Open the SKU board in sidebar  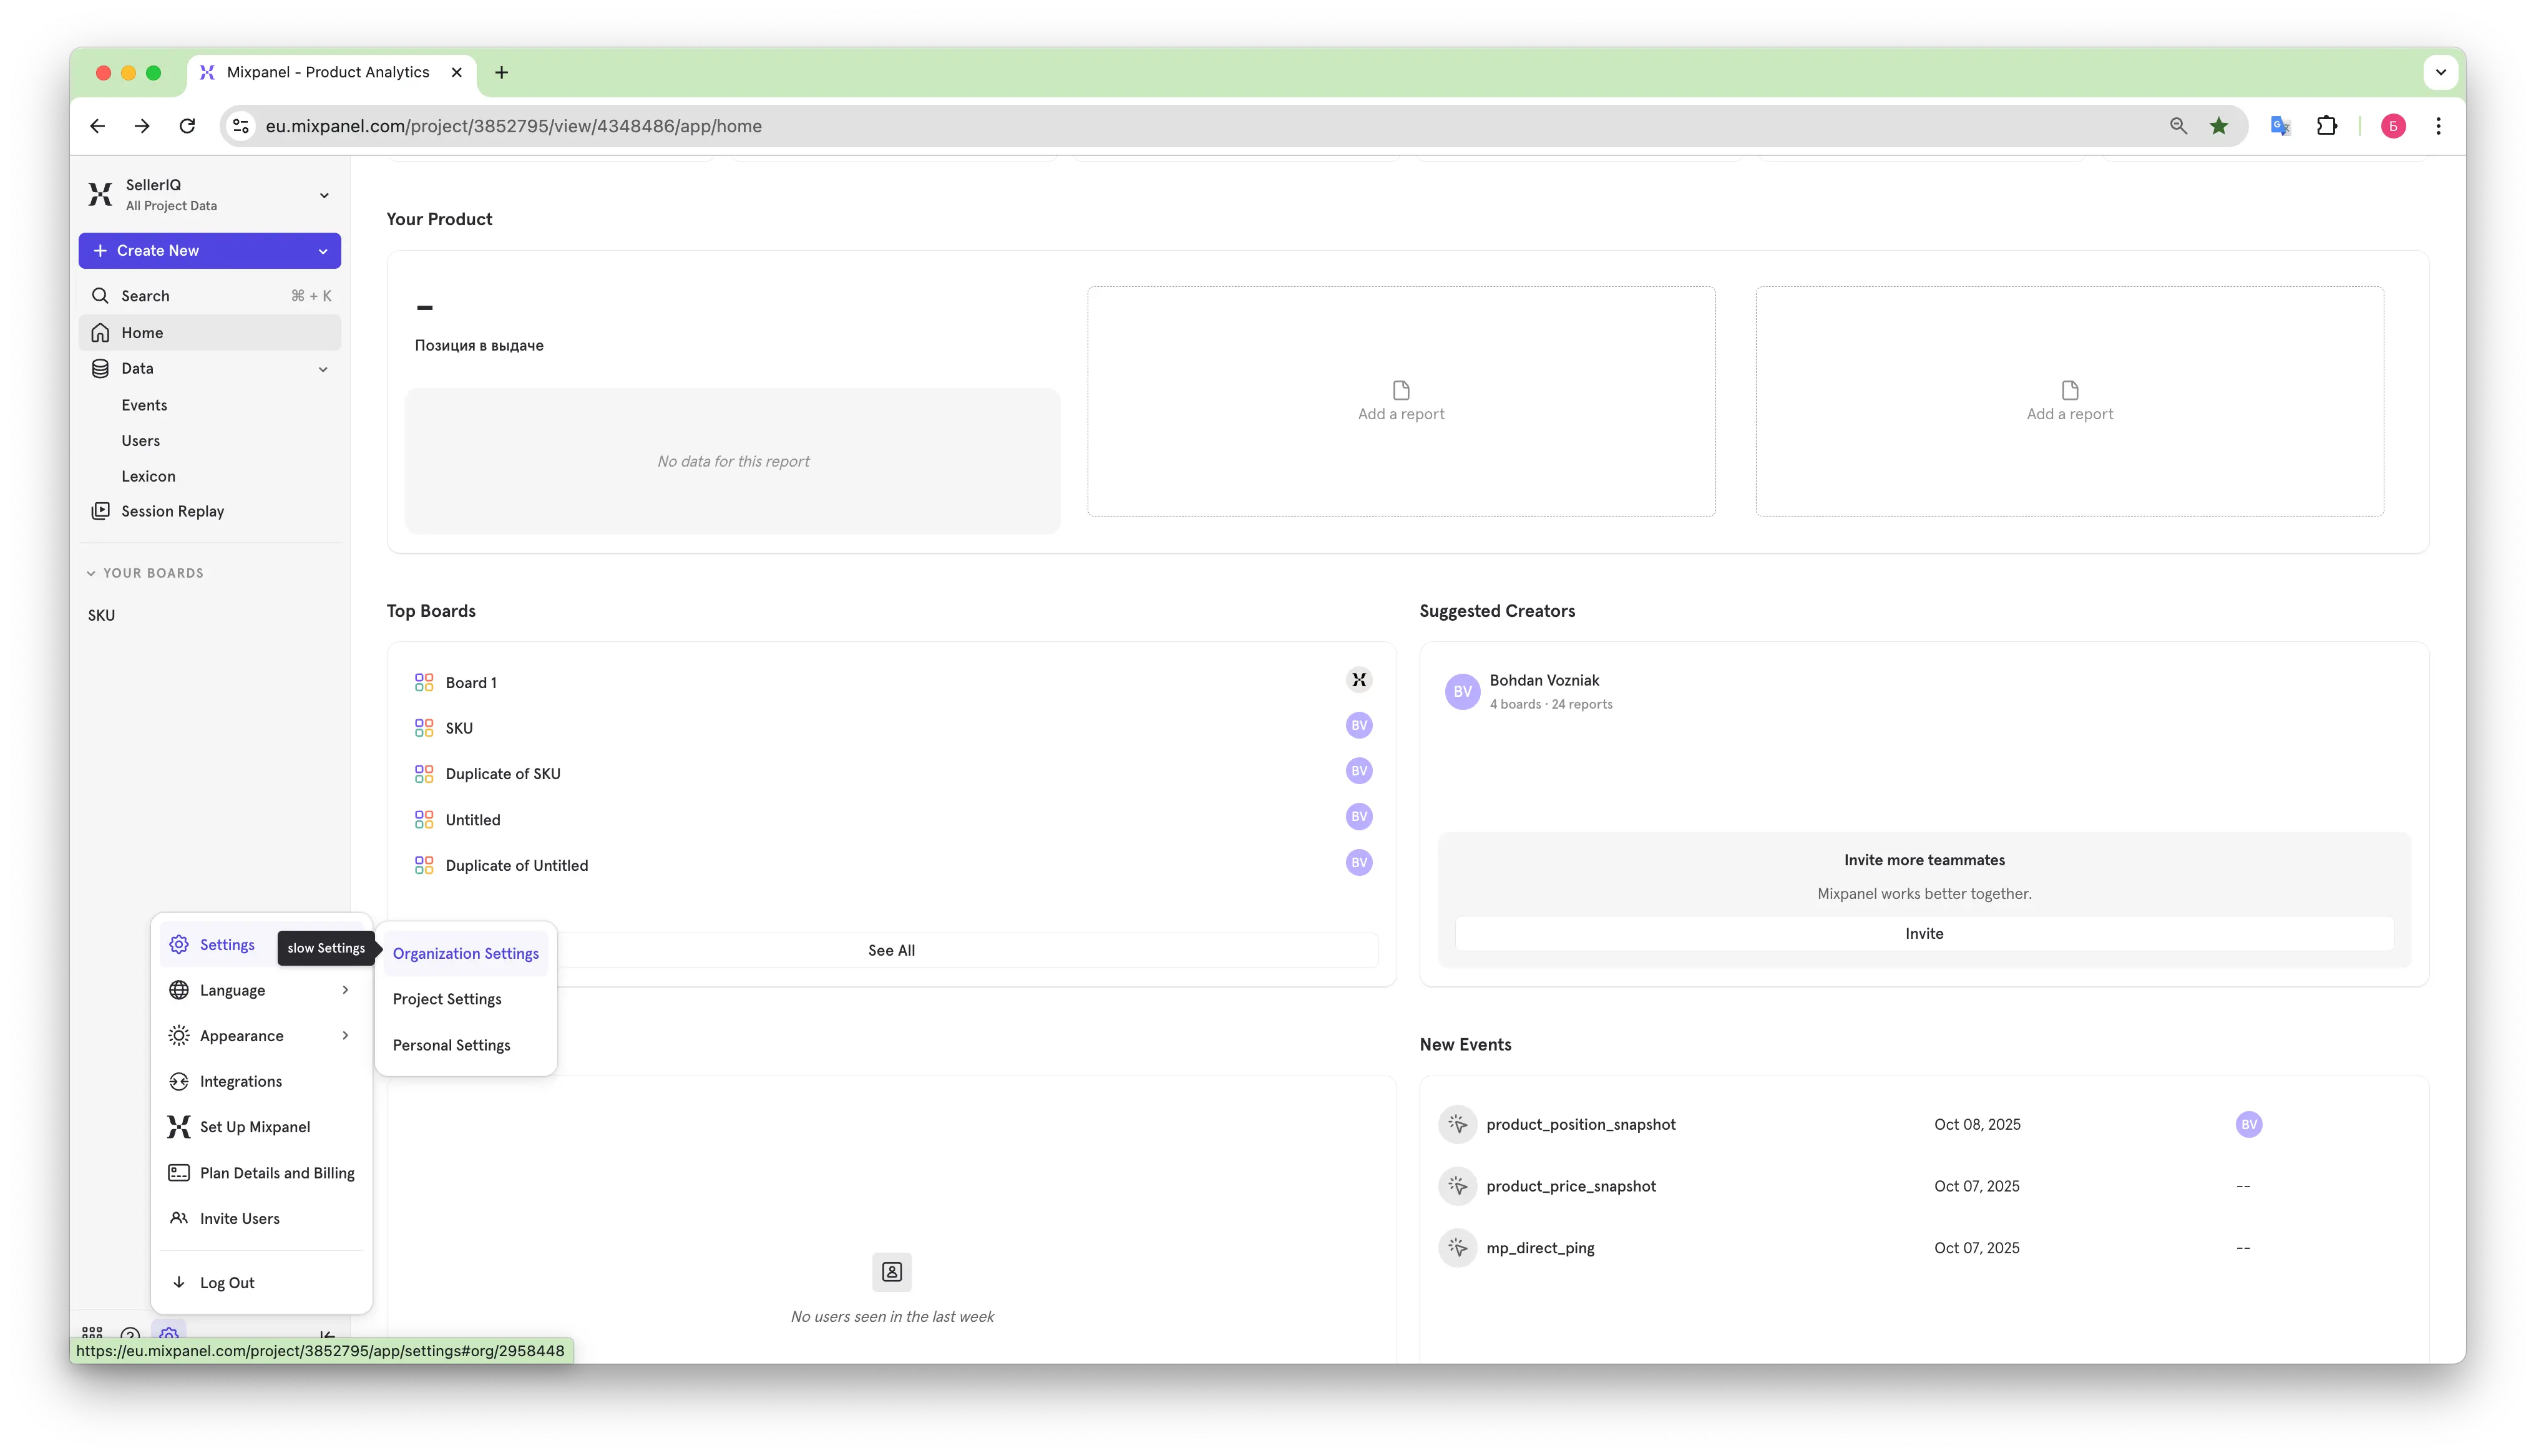[x=102, y=615]
